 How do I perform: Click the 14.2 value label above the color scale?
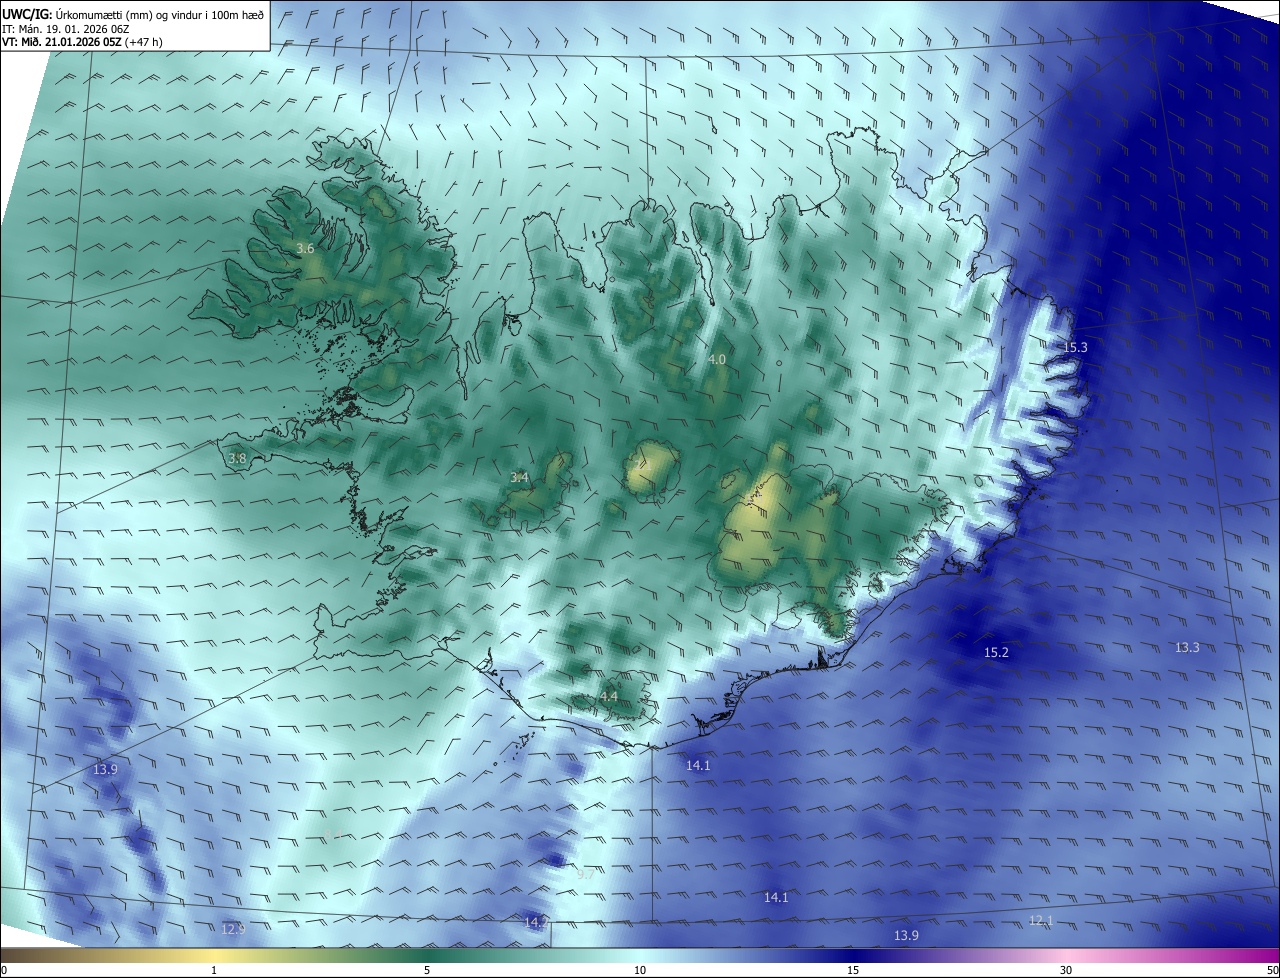537,922
